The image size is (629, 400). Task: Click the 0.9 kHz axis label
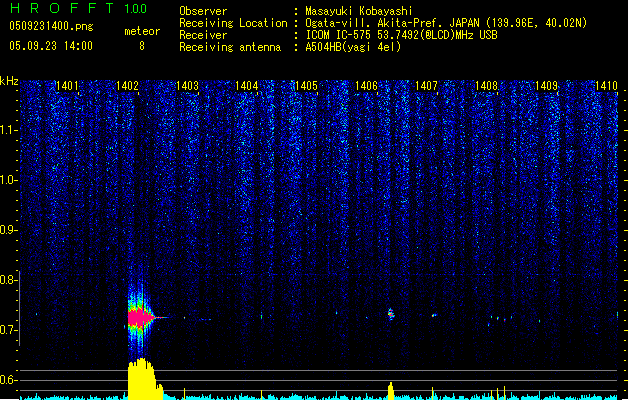(8, 230)
